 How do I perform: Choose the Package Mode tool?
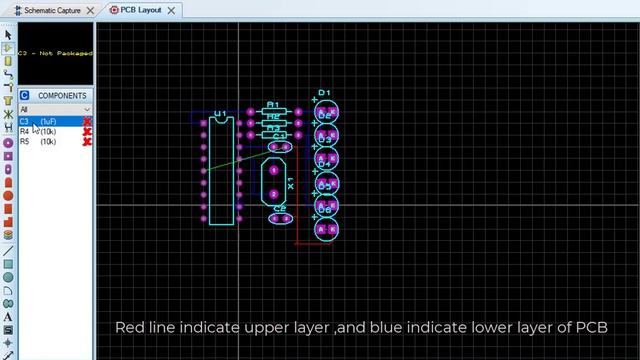pyautogui.click(x=8, y=61)
